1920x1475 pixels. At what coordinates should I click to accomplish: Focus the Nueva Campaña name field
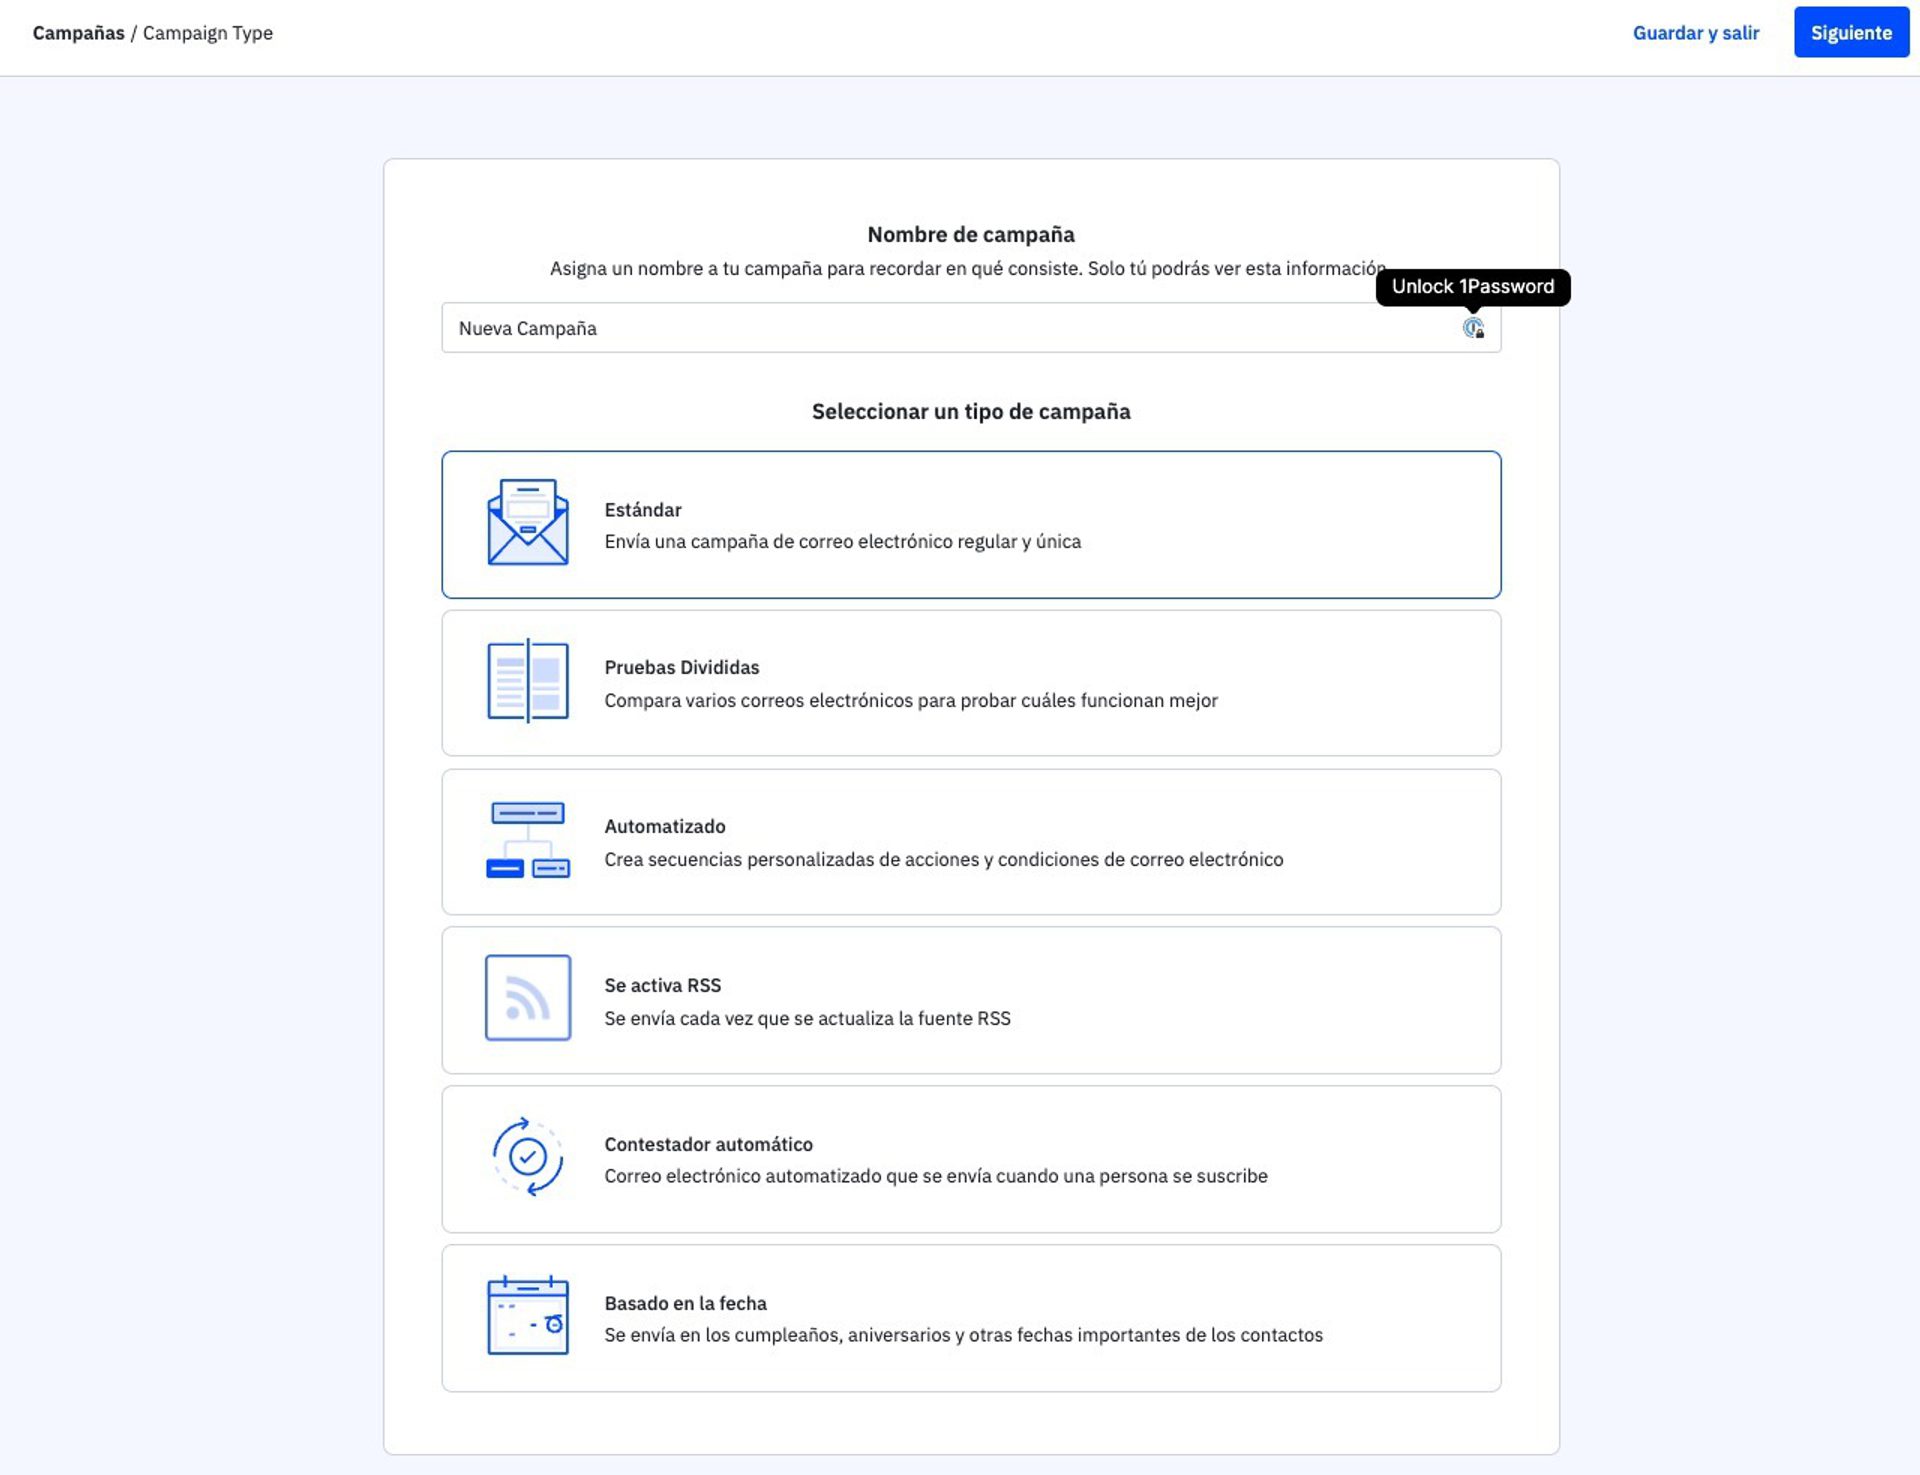pos(940,328)
